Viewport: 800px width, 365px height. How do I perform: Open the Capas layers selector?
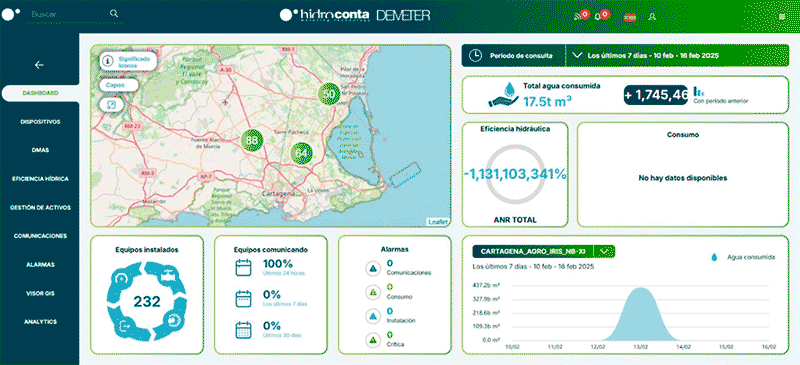[118, 85]
